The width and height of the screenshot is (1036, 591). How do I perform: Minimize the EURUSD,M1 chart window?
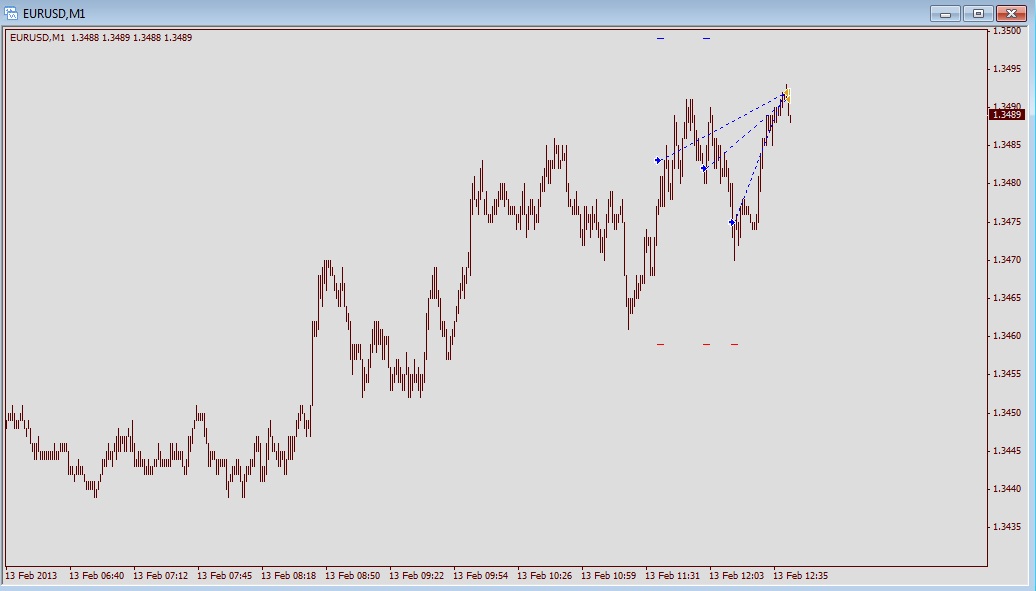pos(945,13)
